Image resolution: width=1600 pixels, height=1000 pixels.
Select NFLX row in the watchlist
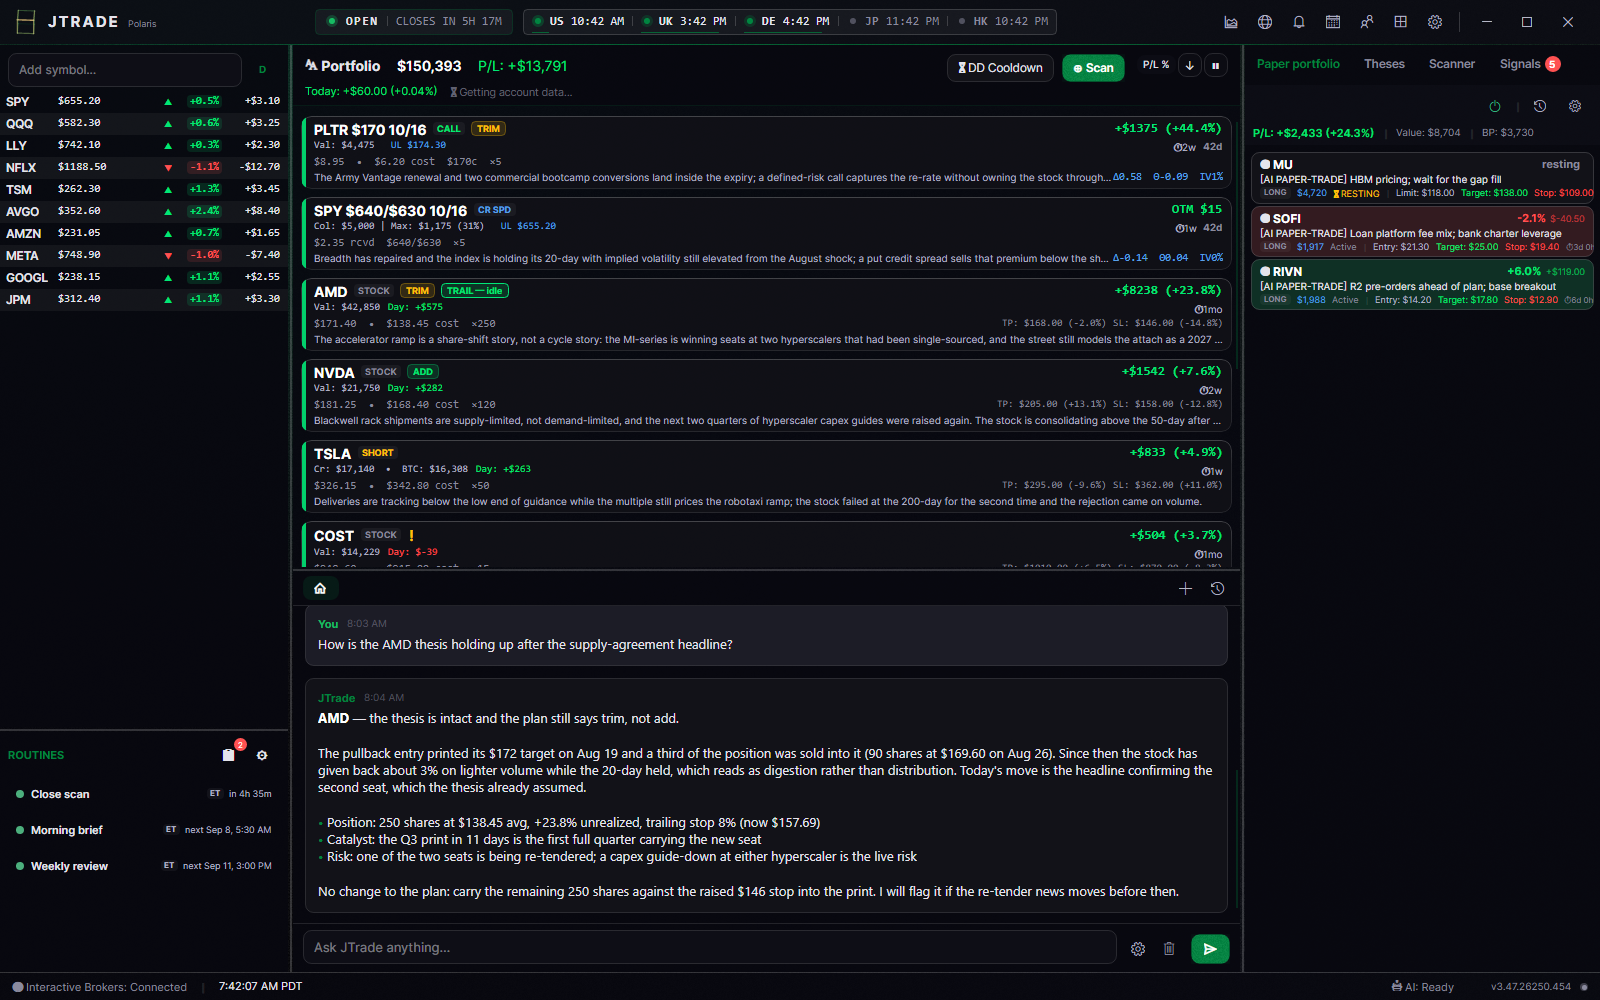[x=144, y=167]
